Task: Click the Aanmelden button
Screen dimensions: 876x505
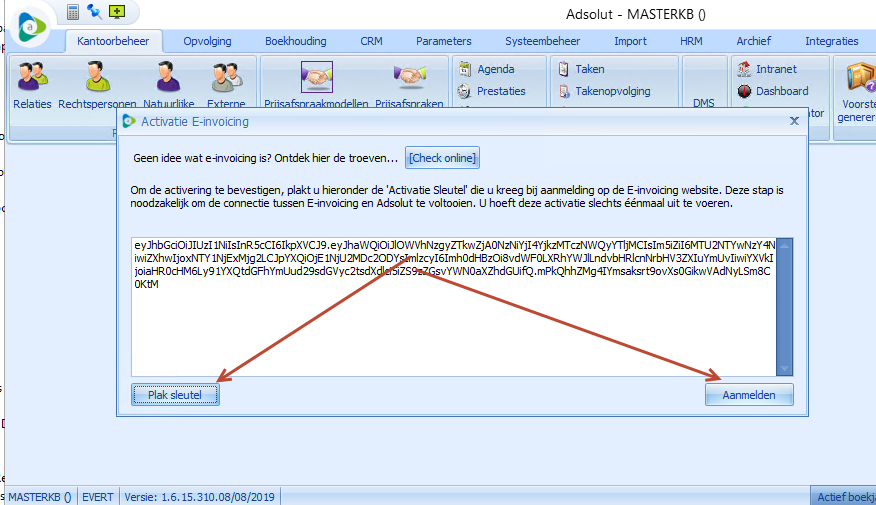Action: [x=748, y=395]
